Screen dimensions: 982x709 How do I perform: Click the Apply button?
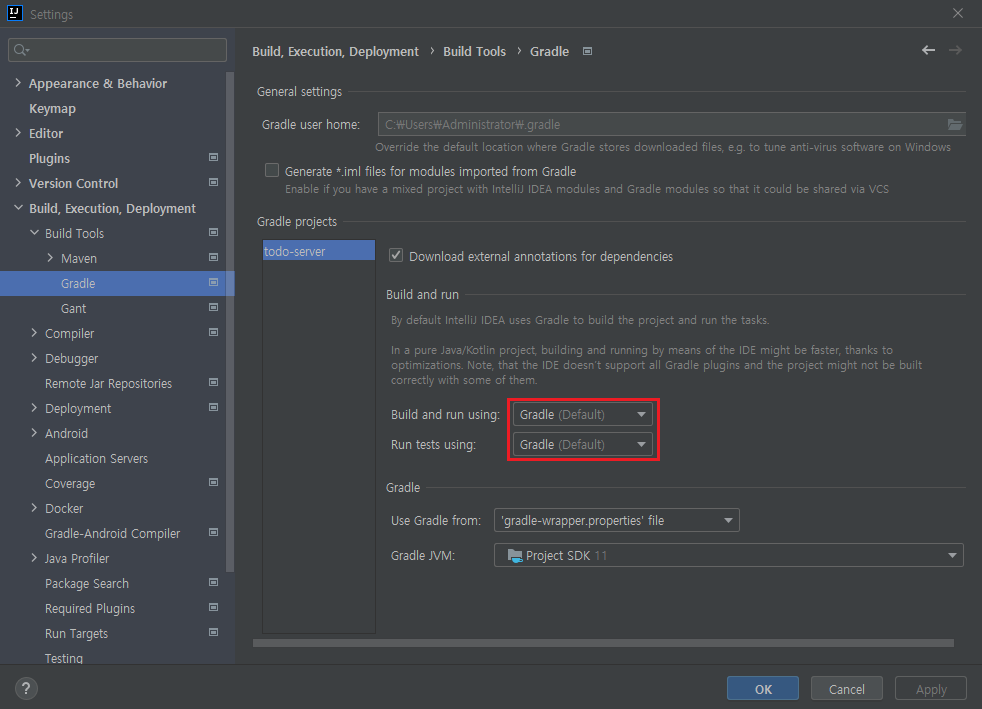[931, 689]
